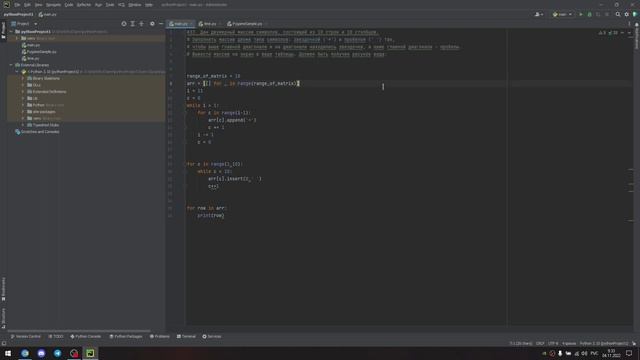Expand Binary Skeletons node

[x=23, y=78]
